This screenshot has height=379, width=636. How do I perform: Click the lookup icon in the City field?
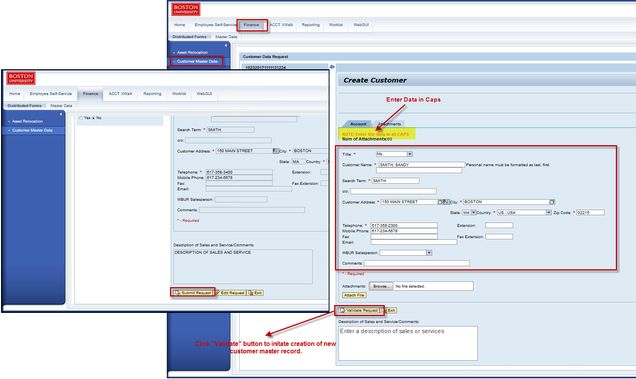point(552,202)
